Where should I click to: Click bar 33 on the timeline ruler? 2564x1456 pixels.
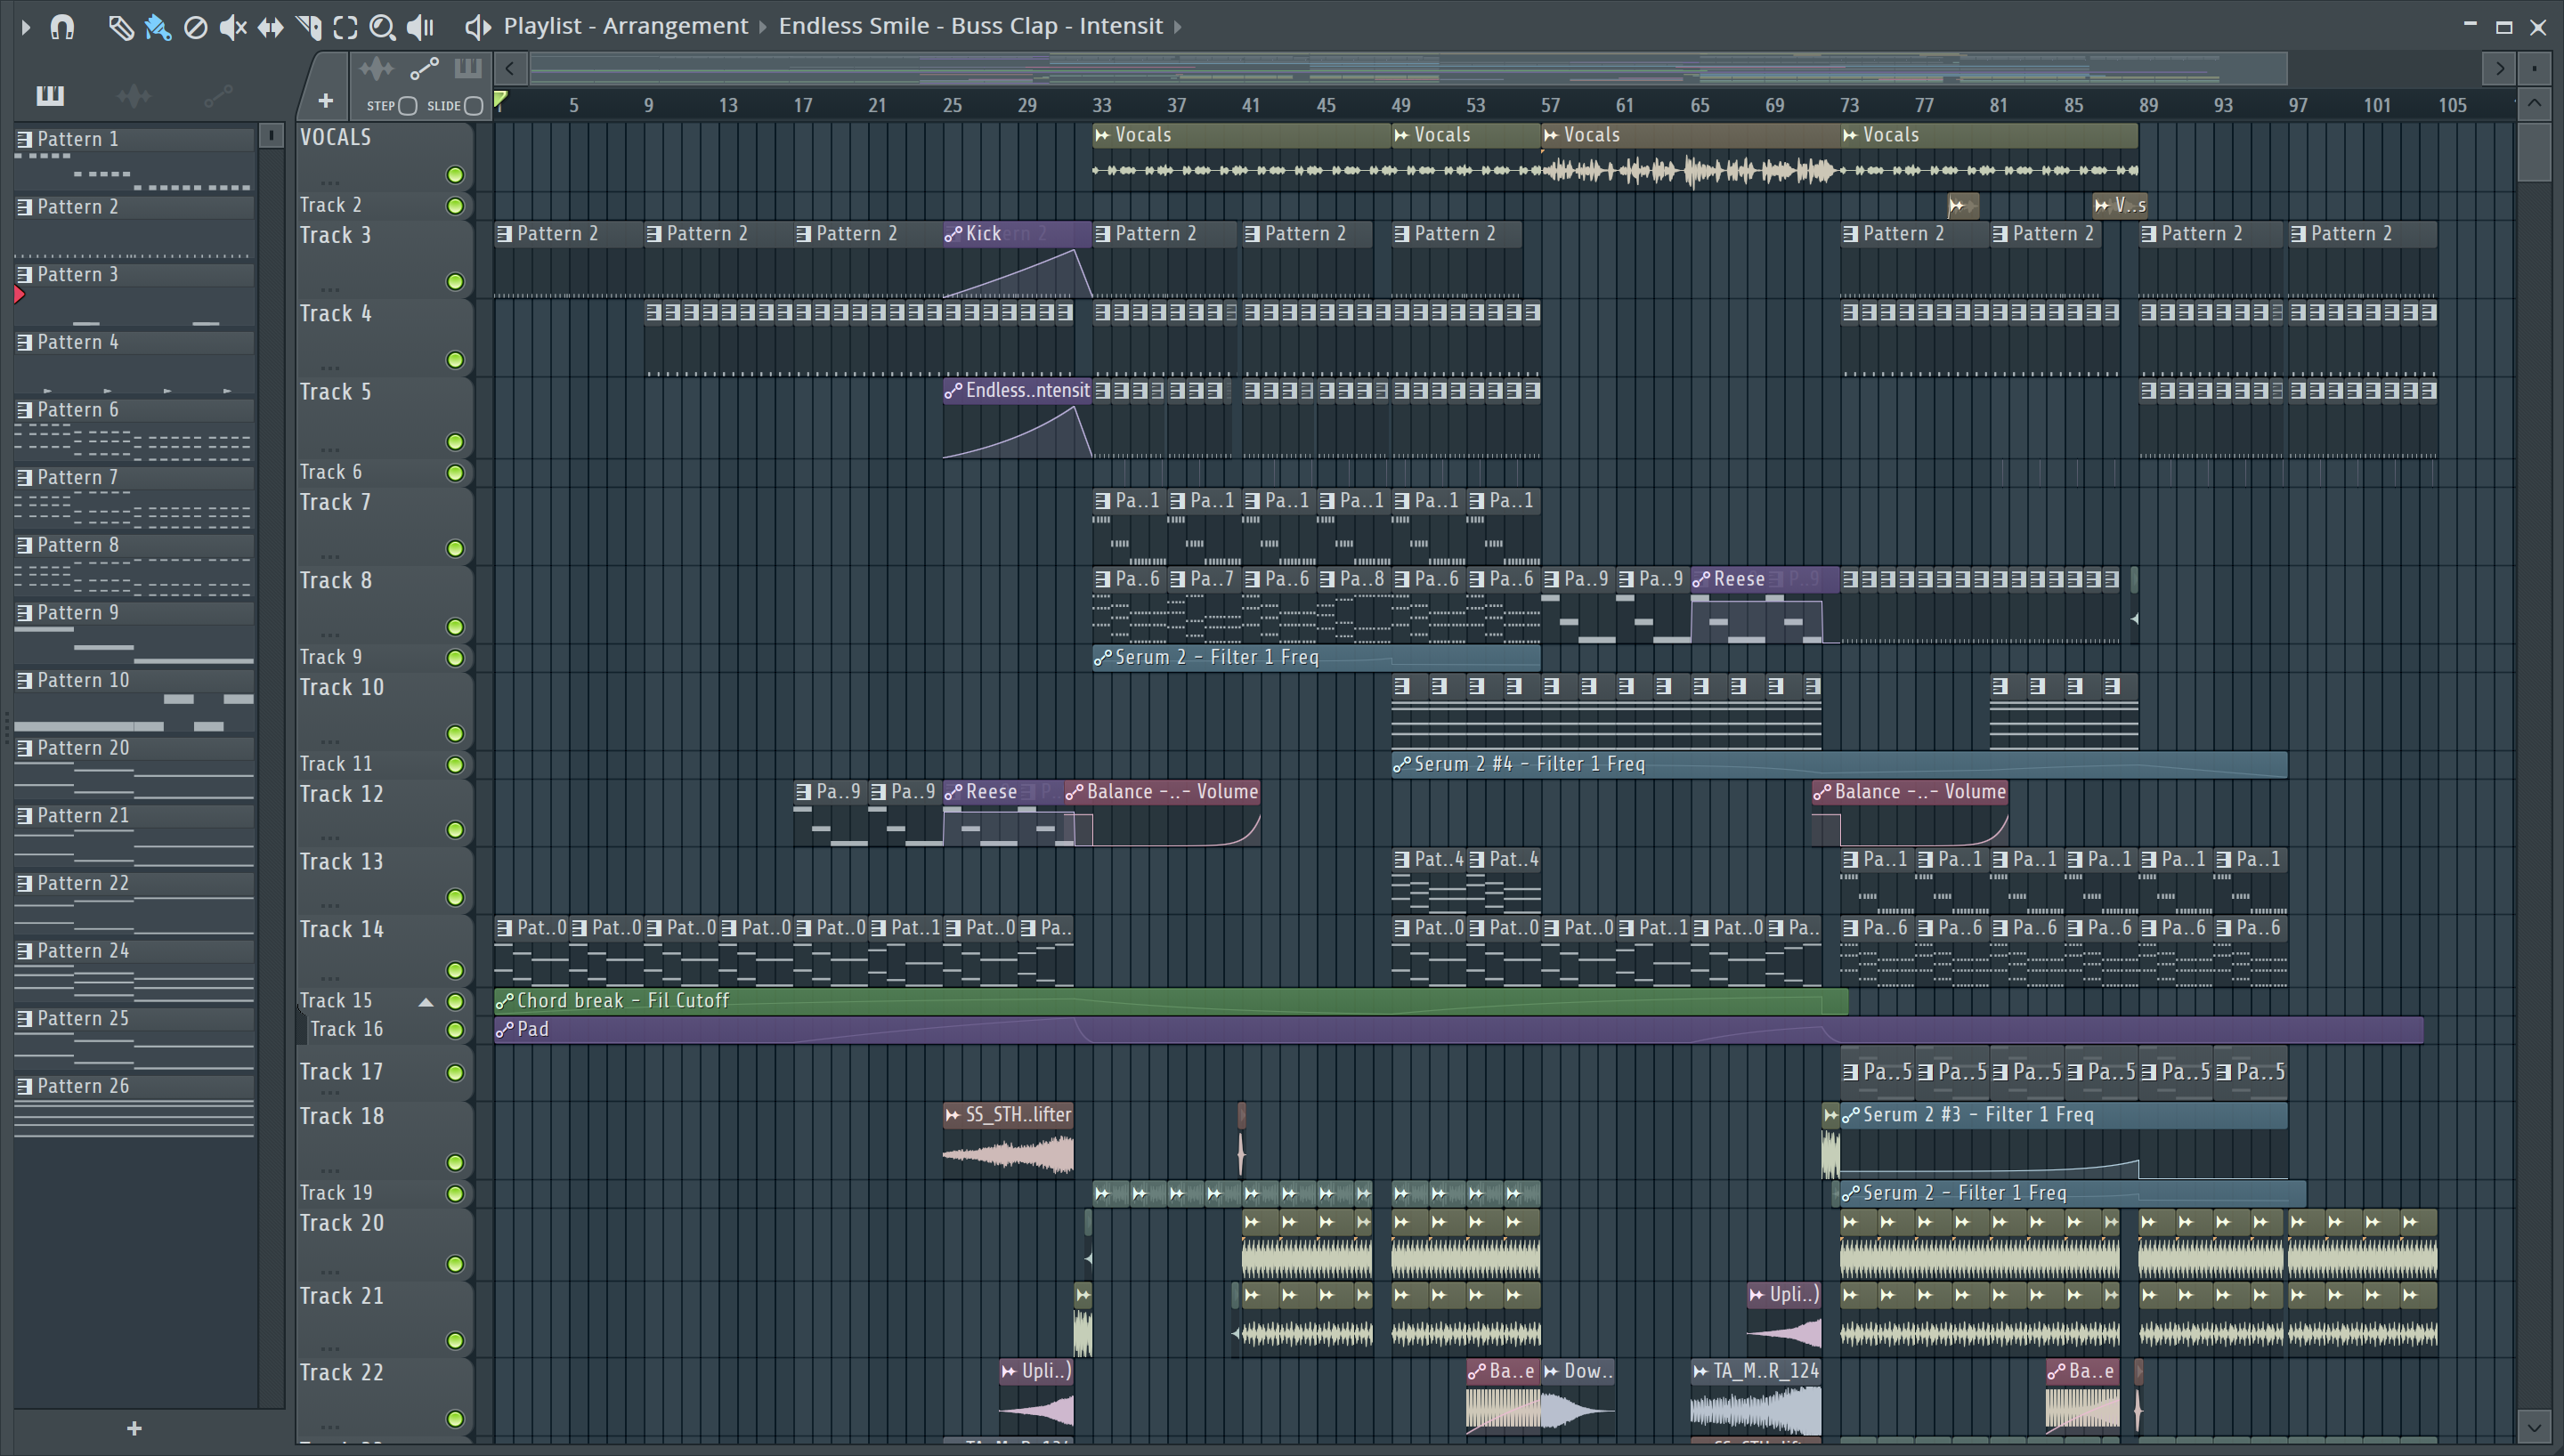[1102, 105]
